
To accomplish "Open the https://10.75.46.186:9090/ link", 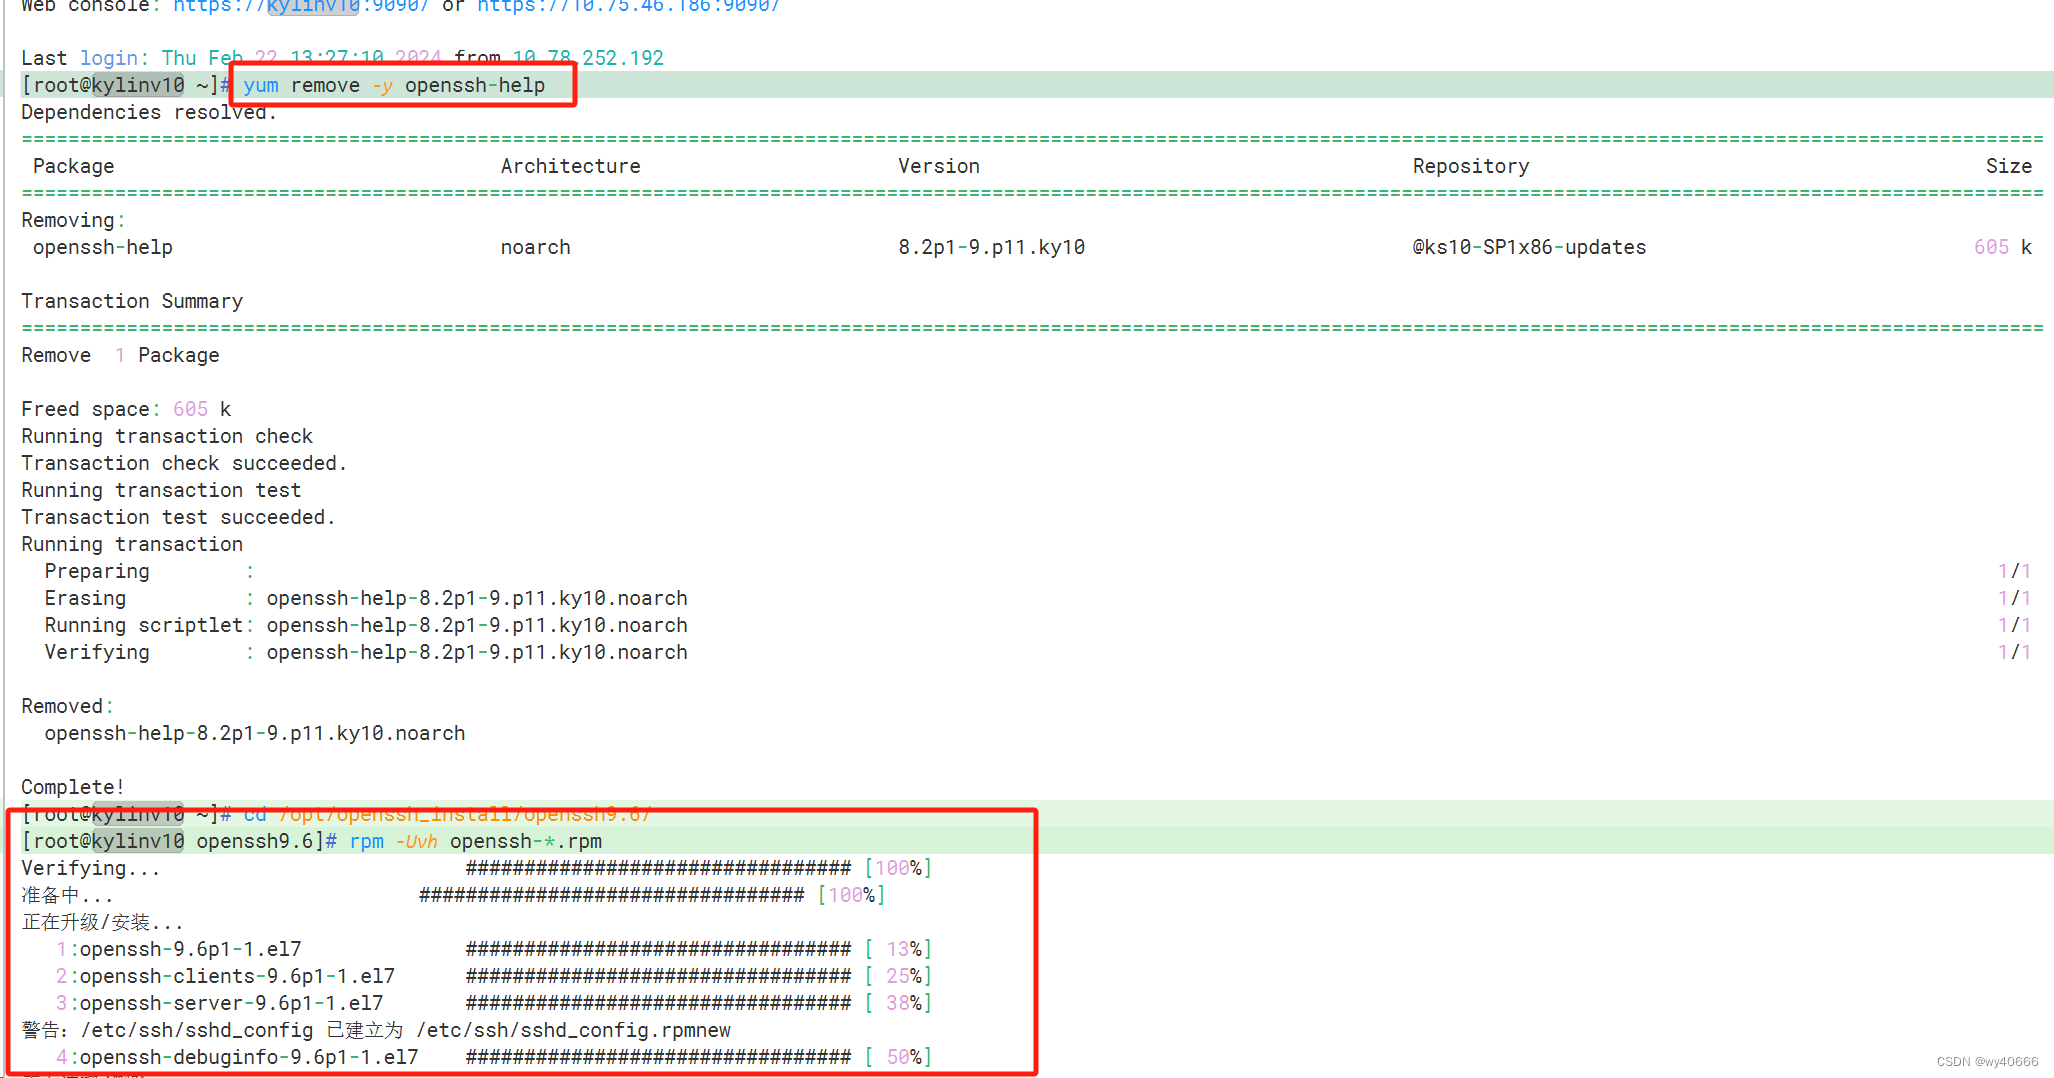I will click(x=628, y=7).
